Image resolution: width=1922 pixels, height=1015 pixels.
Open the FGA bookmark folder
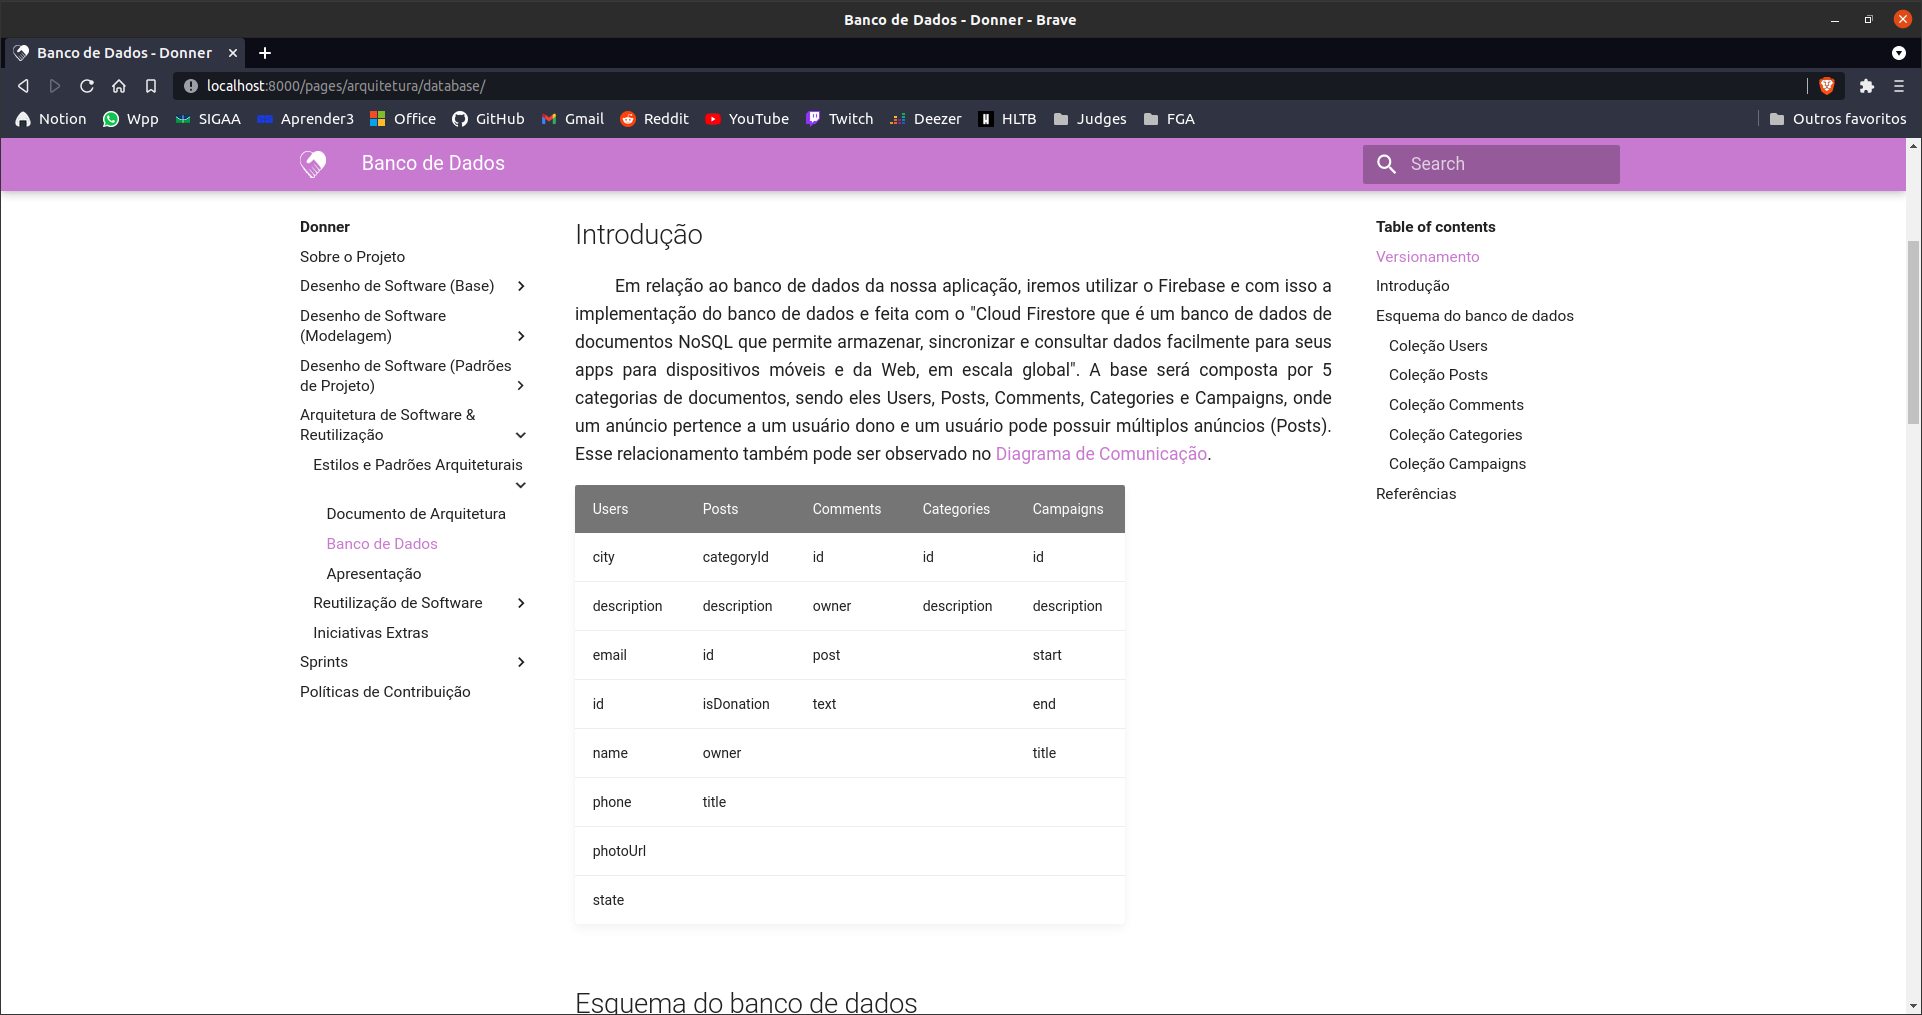(1169, 119)
